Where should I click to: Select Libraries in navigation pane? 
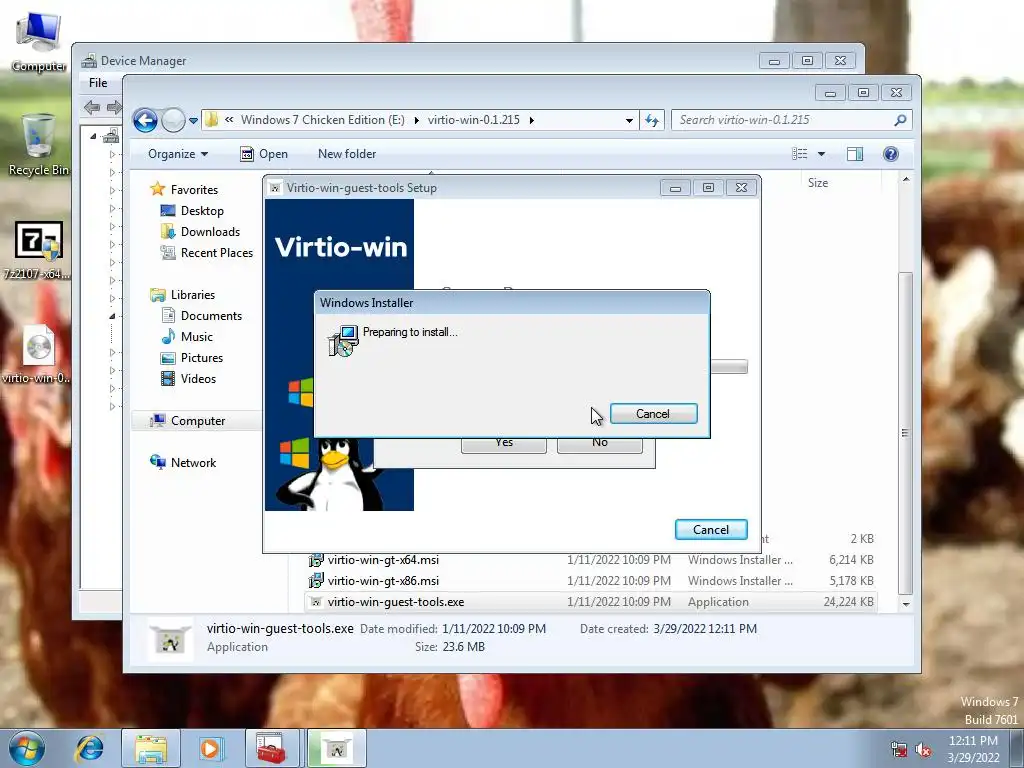click(183, 295)
